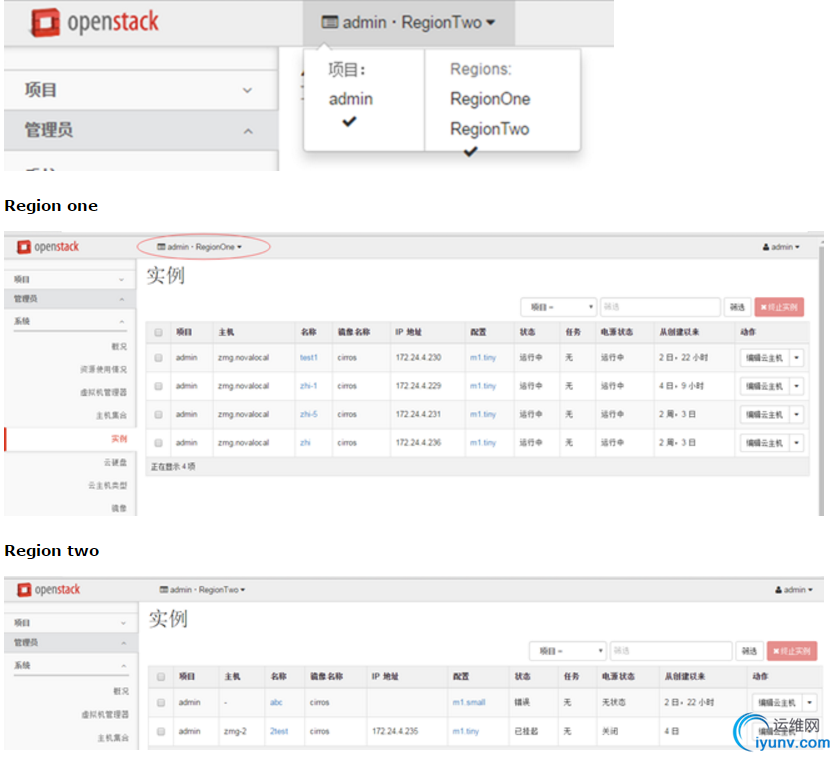Select RegionTwo in the Regions menu
Image resolution: width=836 pixels, height=759 pixels.
[x=489, y=129]
